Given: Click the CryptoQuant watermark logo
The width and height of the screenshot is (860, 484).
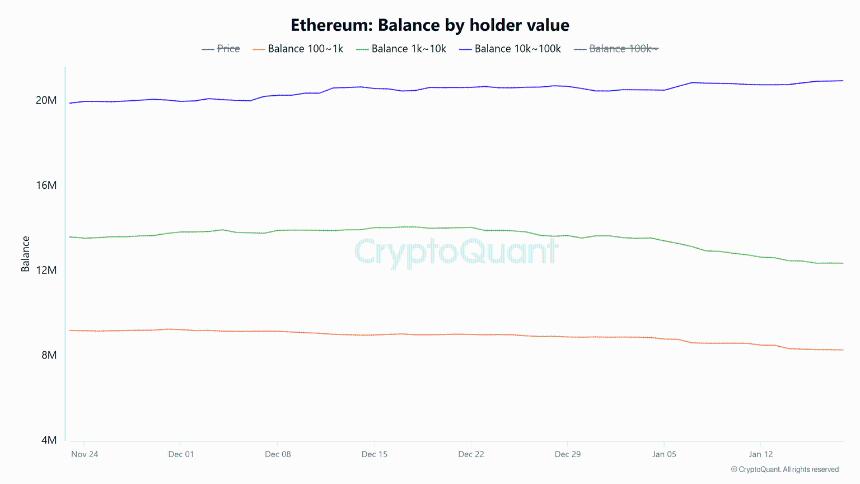Looking at the screenshot, I should 456,250.
